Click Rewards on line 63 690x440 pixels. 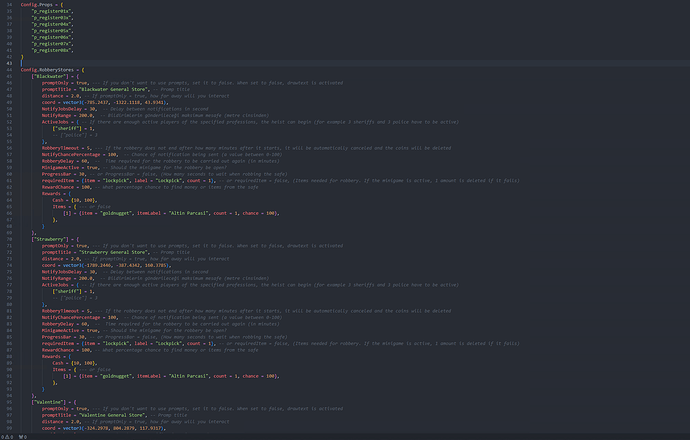pyautogui.click(x=51, y=194)
